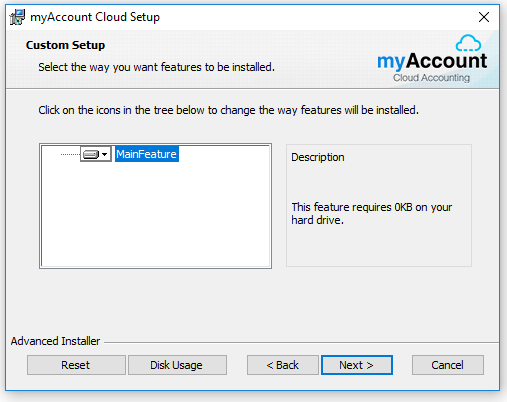
Task: Click the Description panel heading
Action: 318,157
